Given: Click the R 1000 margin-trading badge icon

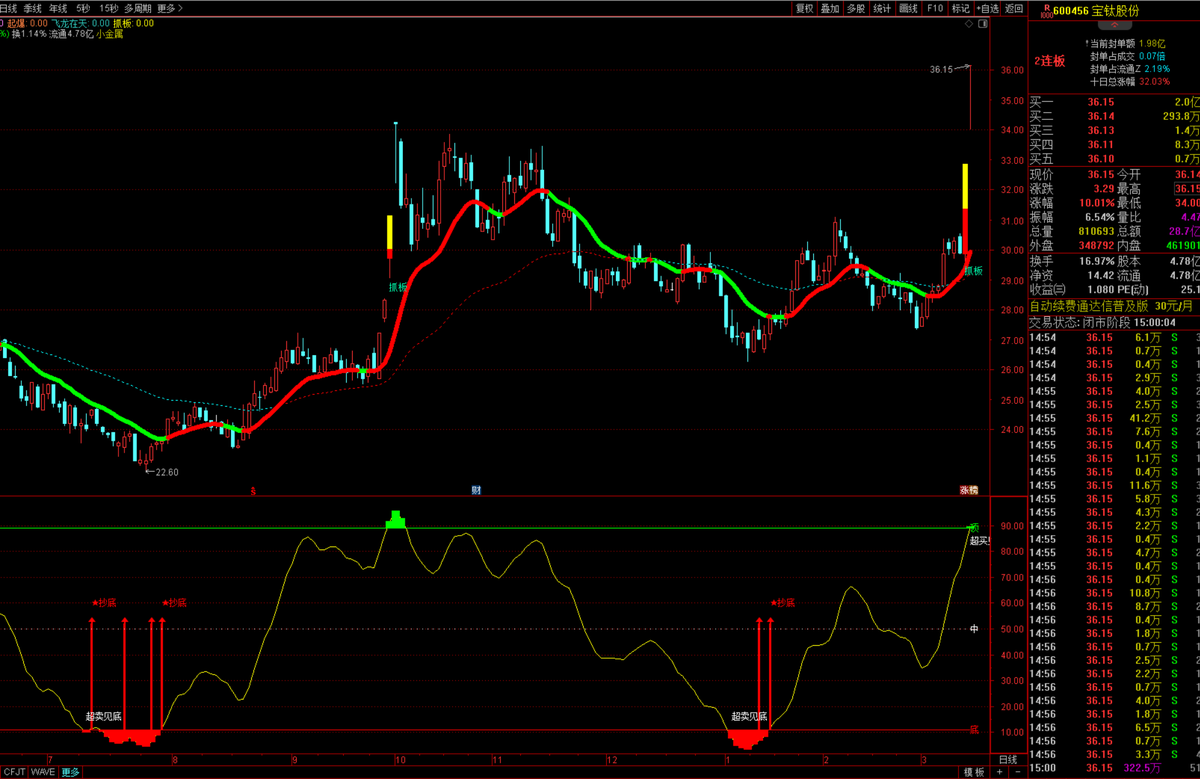Looking at the screenshot, I should click(x=1046, y=11).
